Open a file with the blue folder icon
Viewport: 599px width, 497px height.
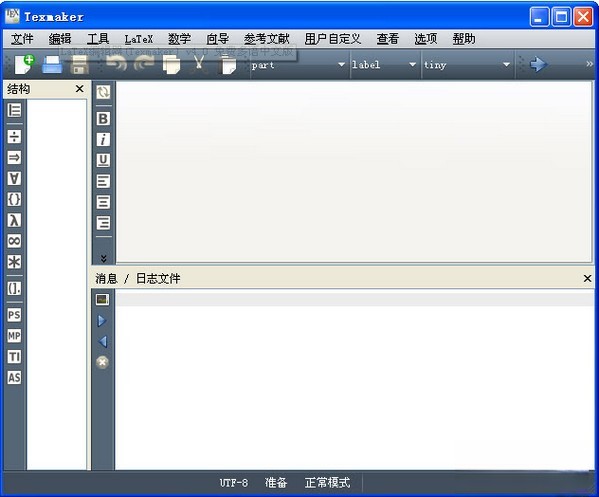click(52, 64)
